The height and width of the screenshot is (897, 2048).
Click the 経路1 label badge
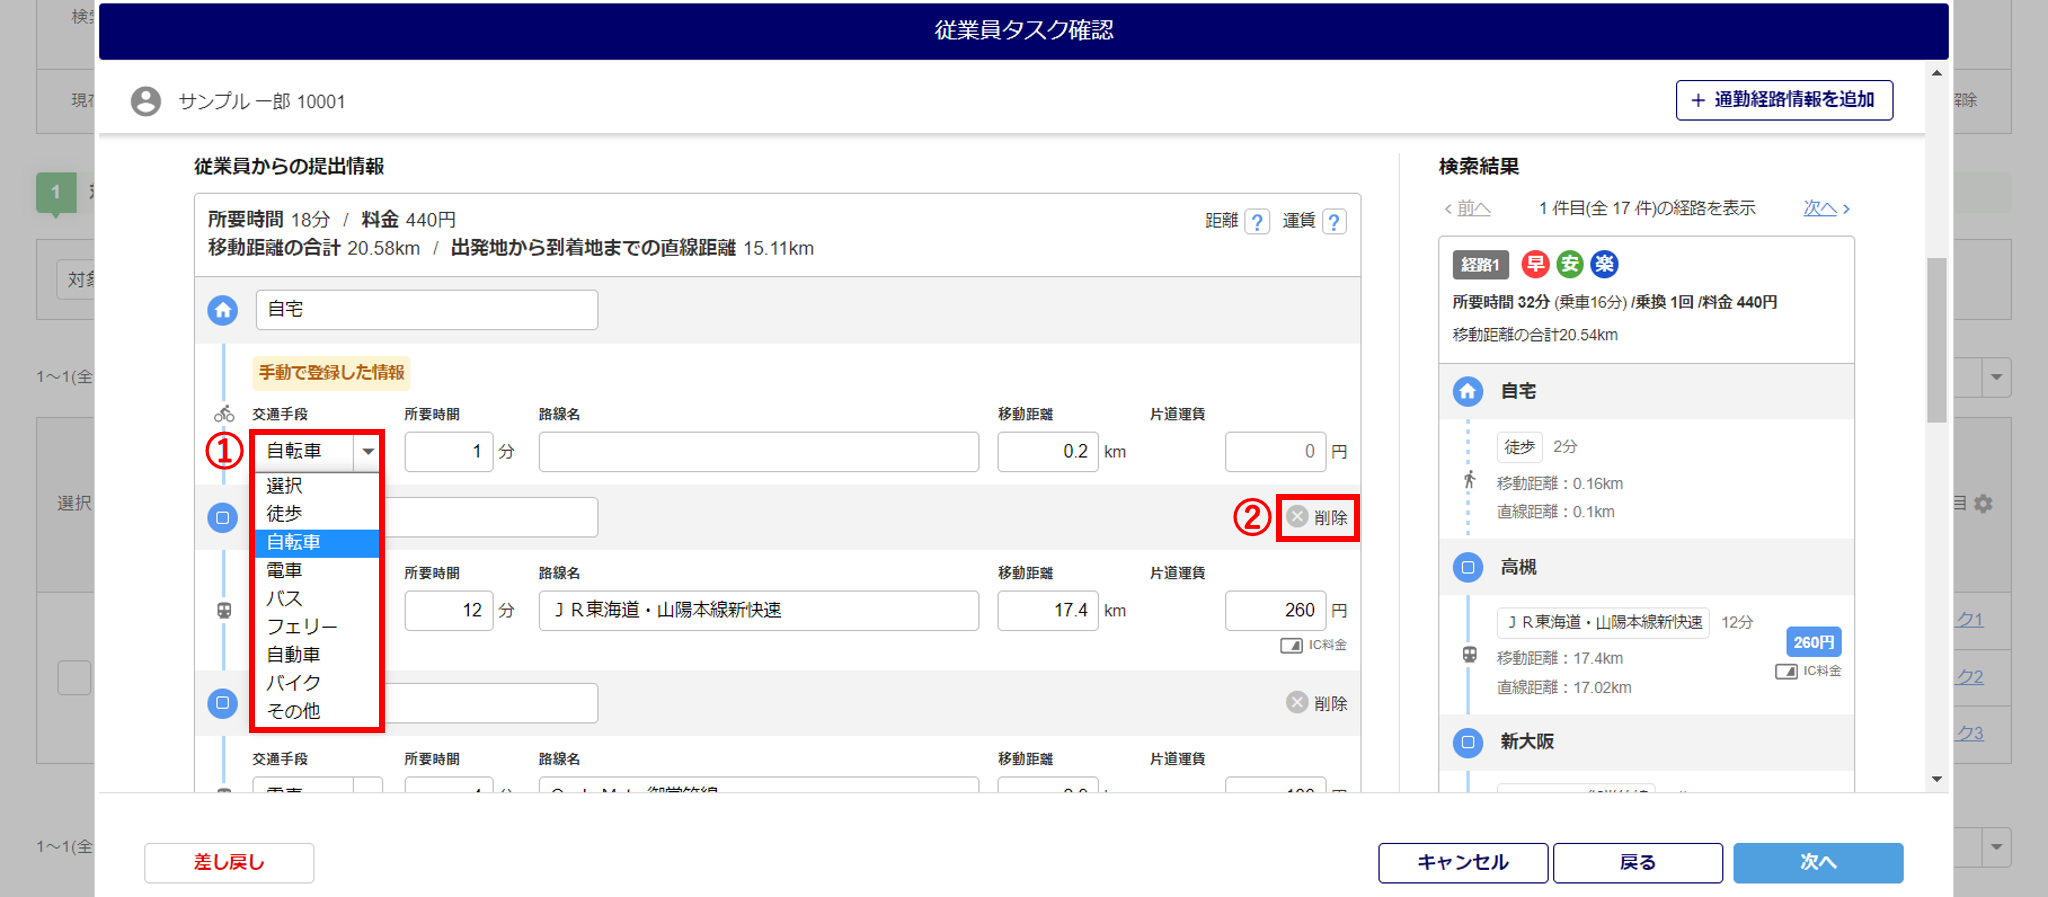point(1480,265)
